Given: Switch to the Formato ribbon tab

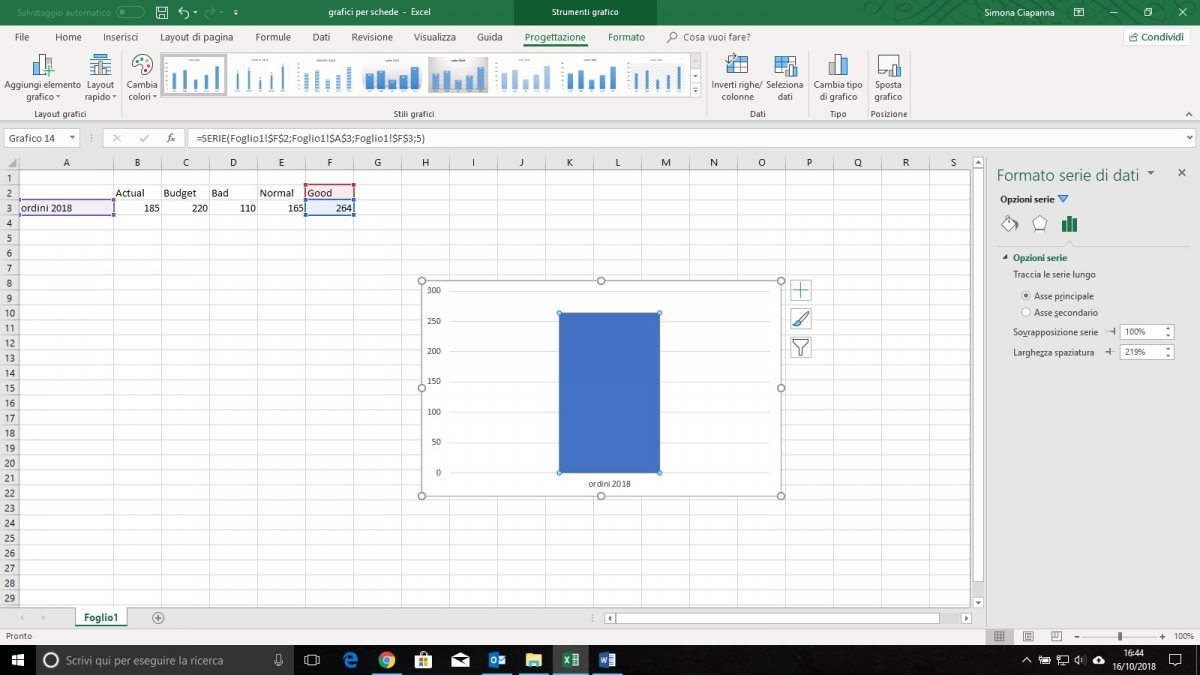Looking at the screenshot, I should tap(626, 36).
